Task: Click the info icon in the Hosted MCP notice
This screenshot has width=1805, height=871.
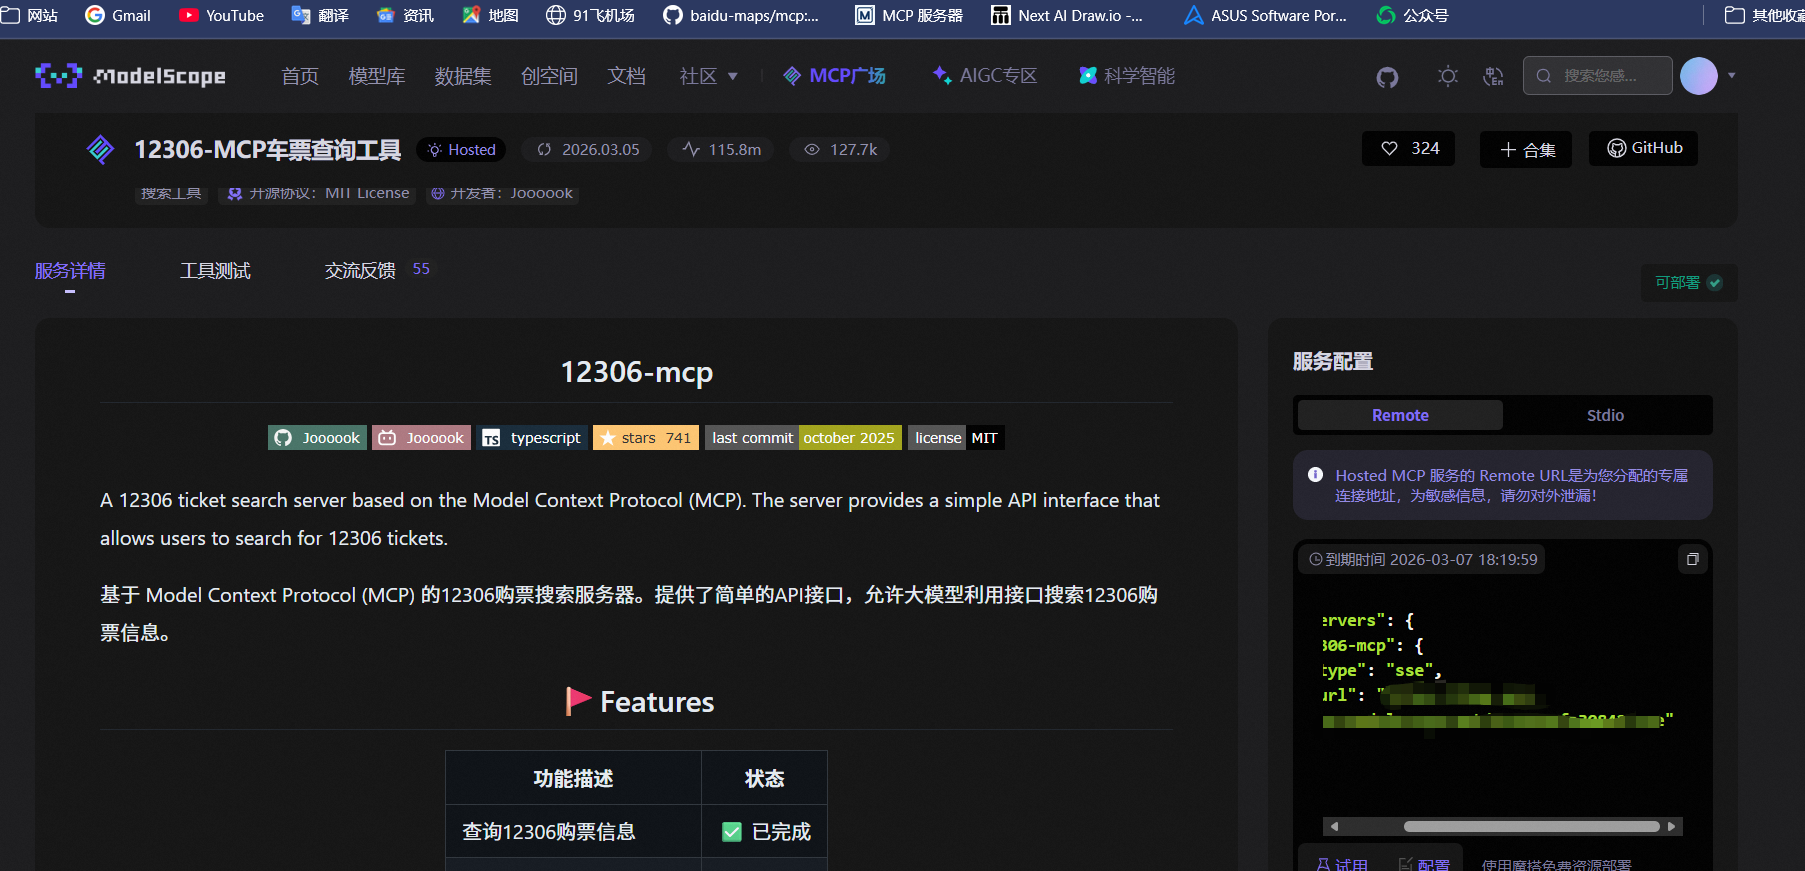Action: [x=1315, y=475]
